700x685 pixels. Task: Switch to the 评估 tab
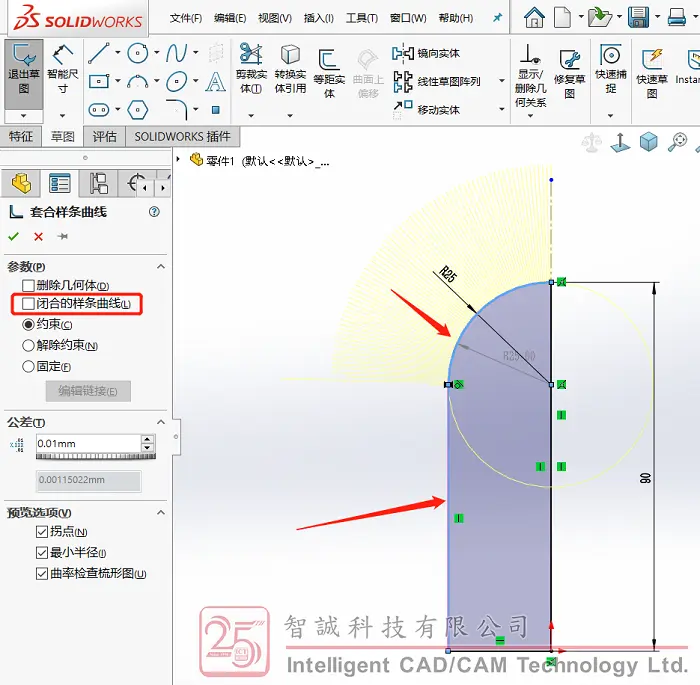104,136
